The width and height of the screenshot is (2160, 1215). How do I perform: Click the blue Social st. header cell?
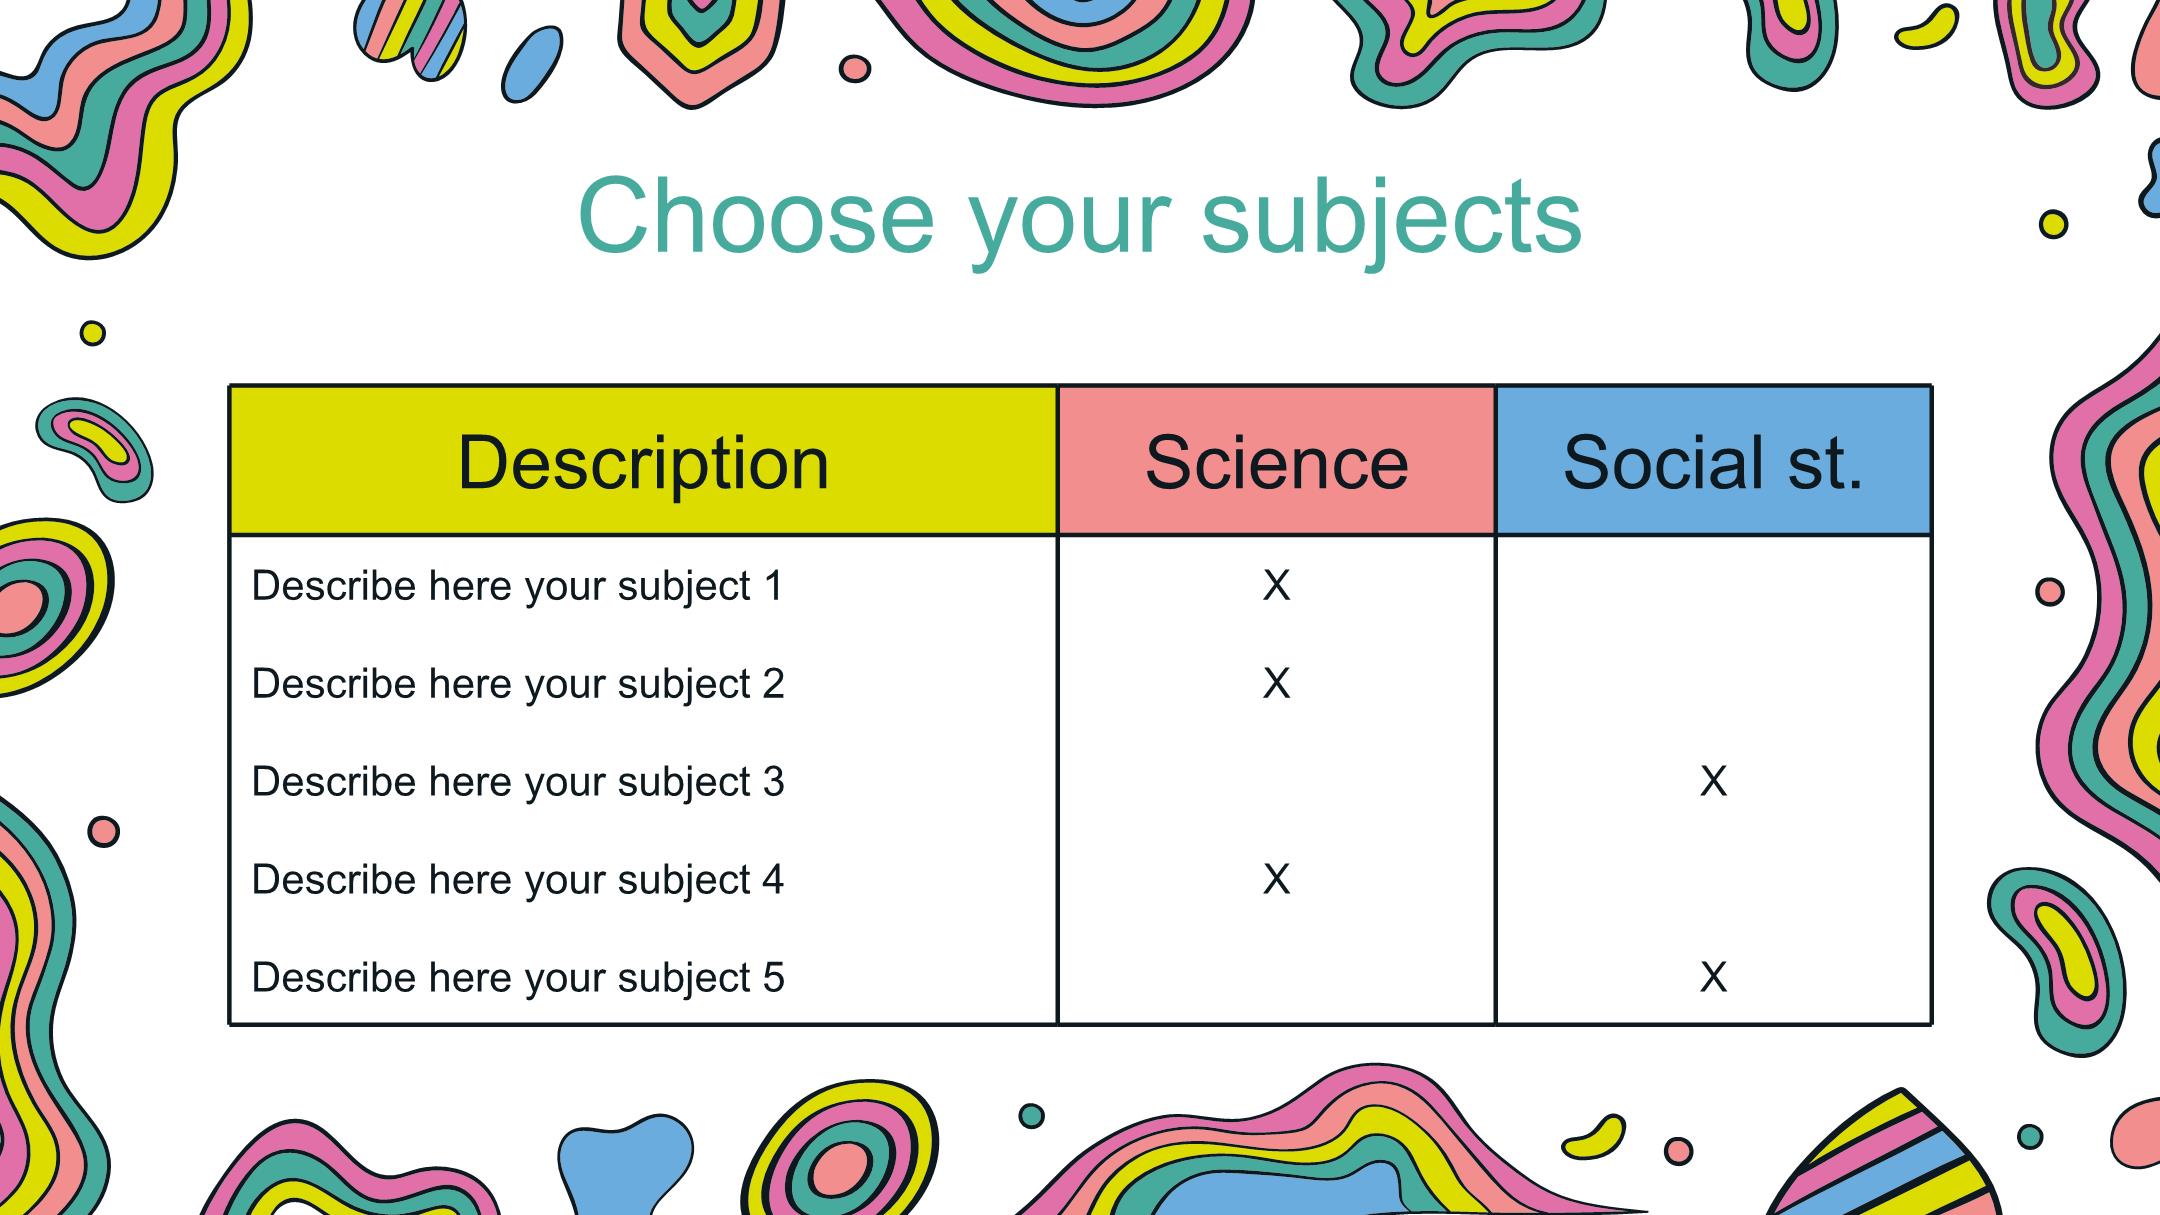click(x=1713, y=461)
